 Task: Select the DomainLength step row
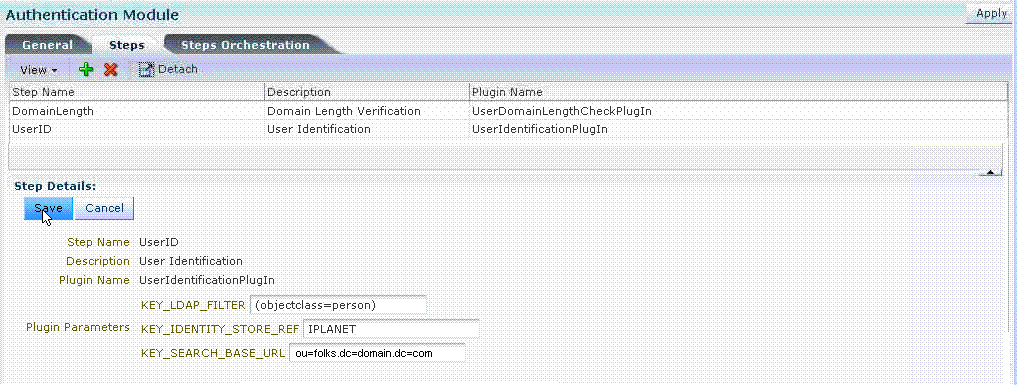point(509,111)
